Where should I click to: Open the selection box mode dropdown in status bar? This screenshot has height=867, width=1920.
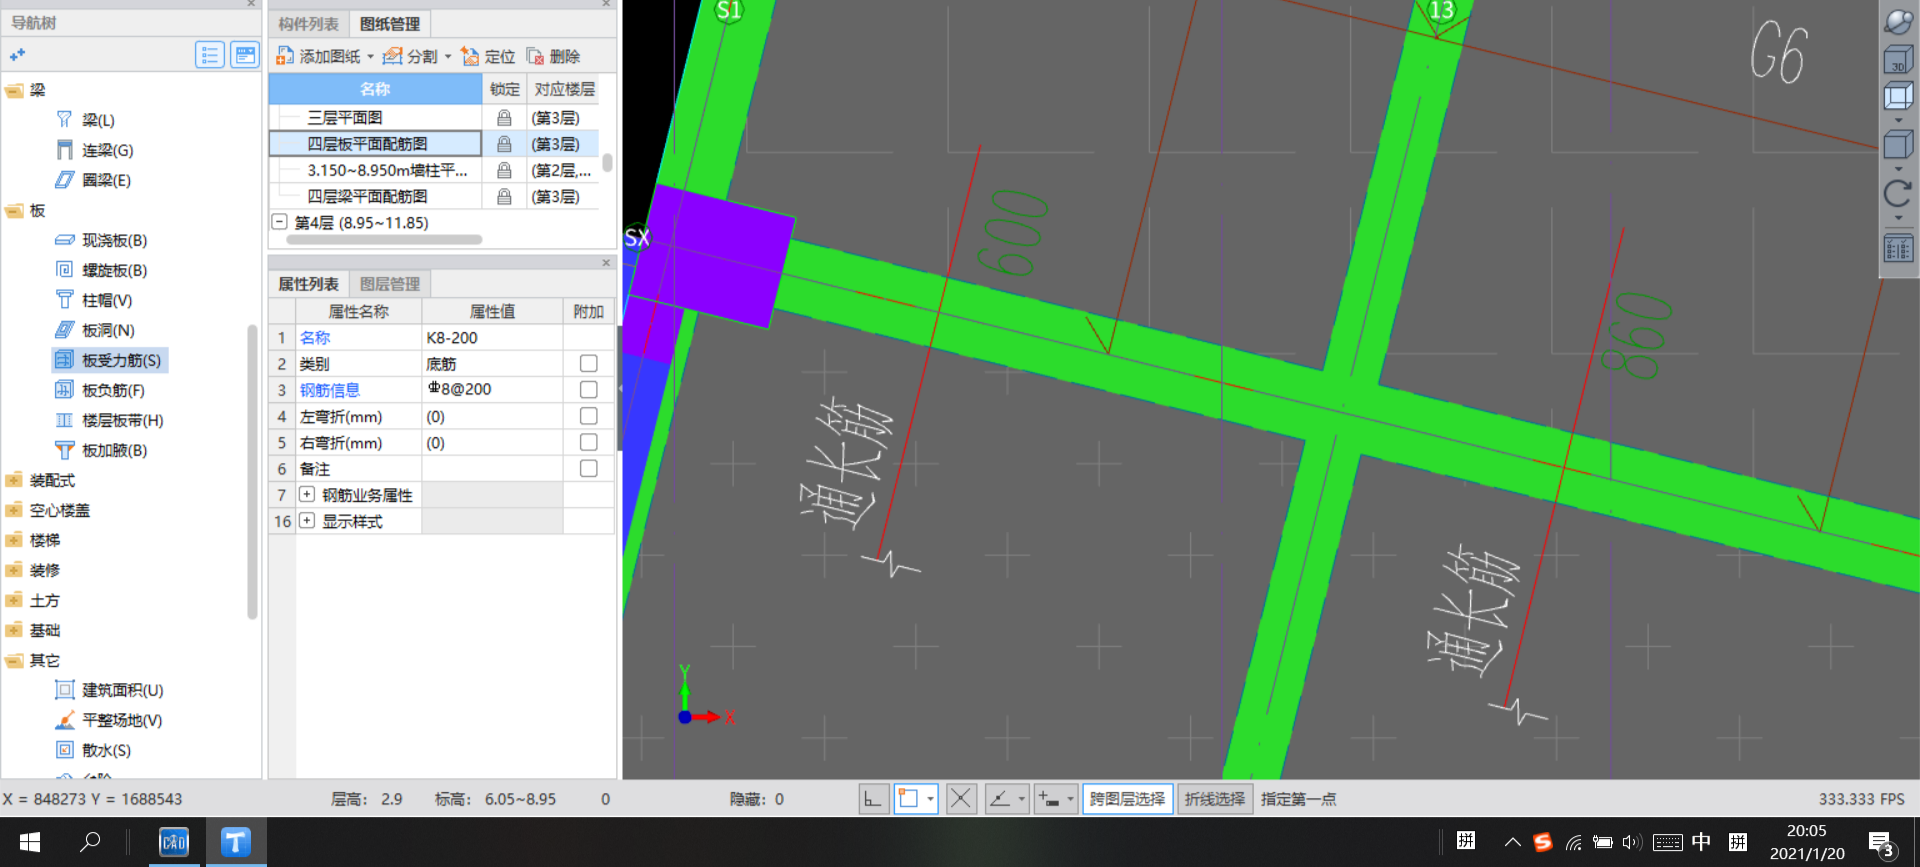click(x=930, y=799)
